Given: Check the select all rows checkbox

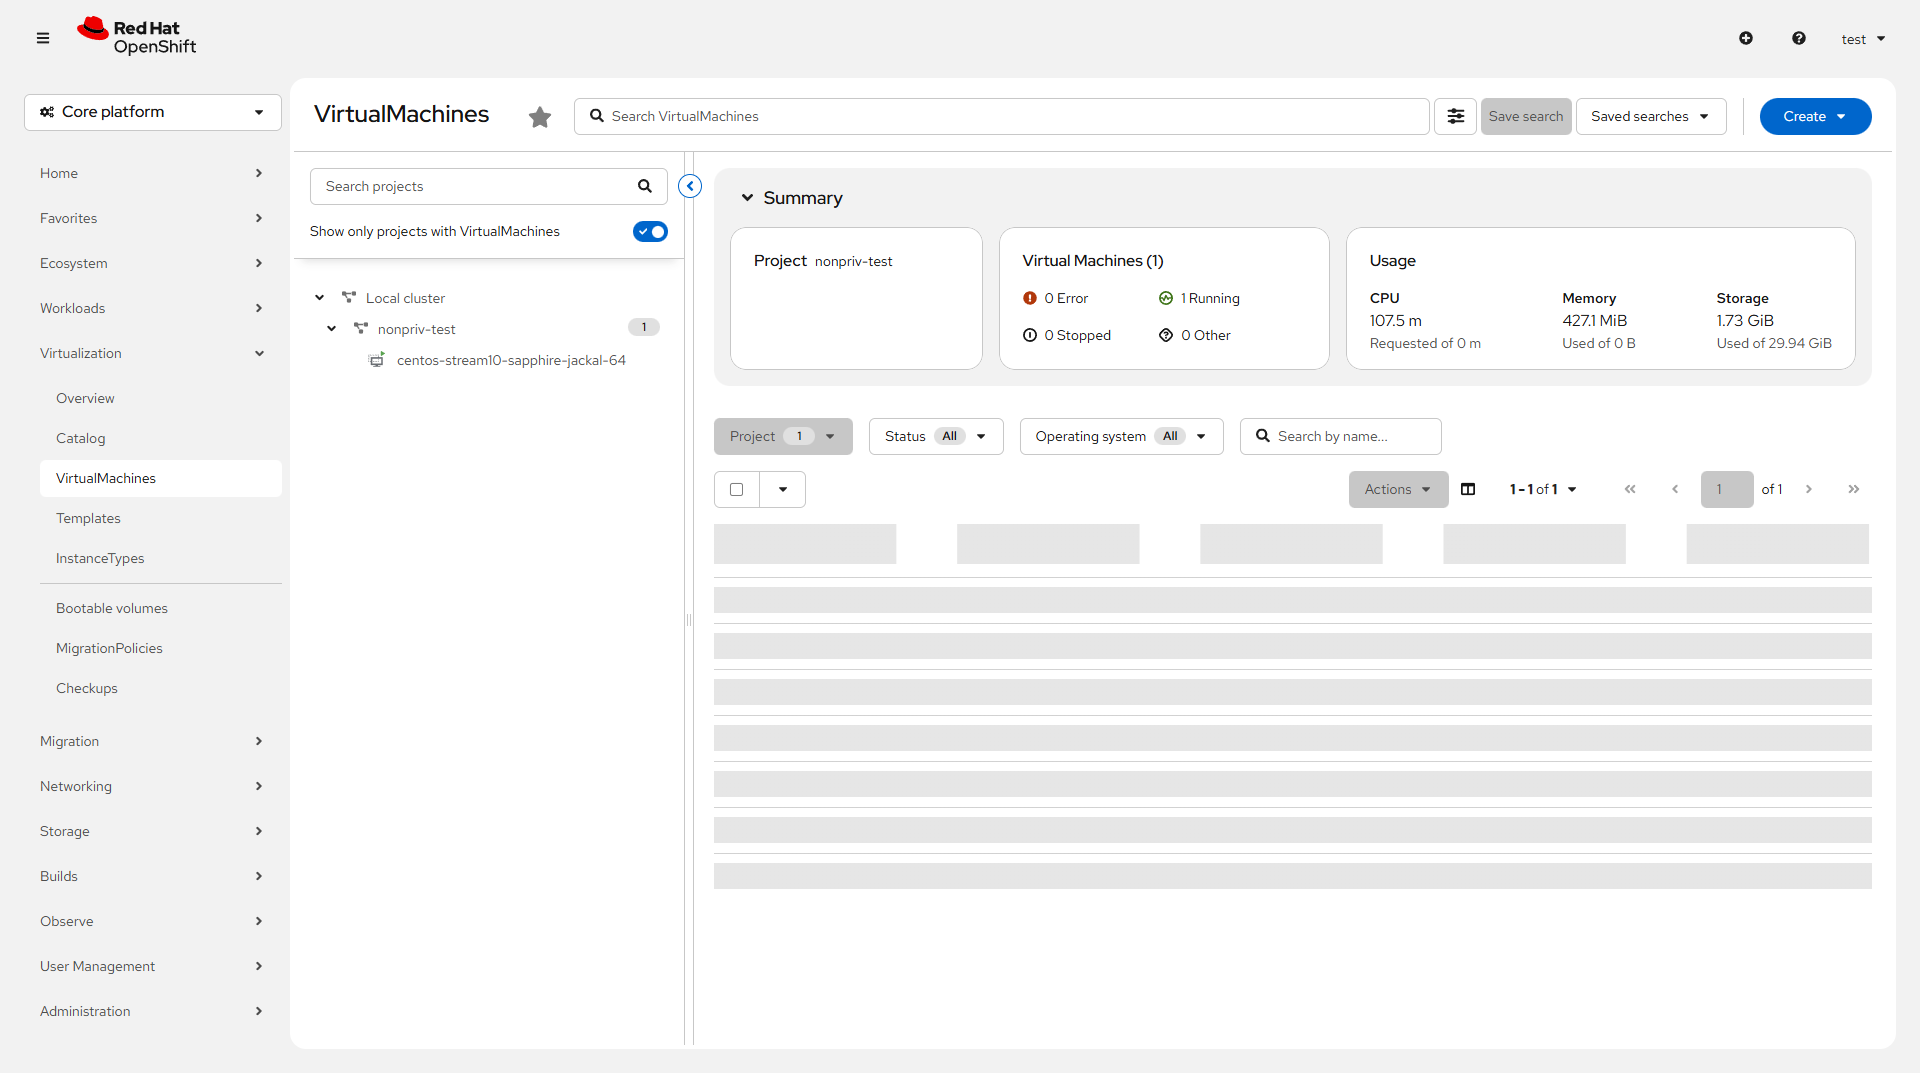Looking at the screenshot, I should (737, 489).
